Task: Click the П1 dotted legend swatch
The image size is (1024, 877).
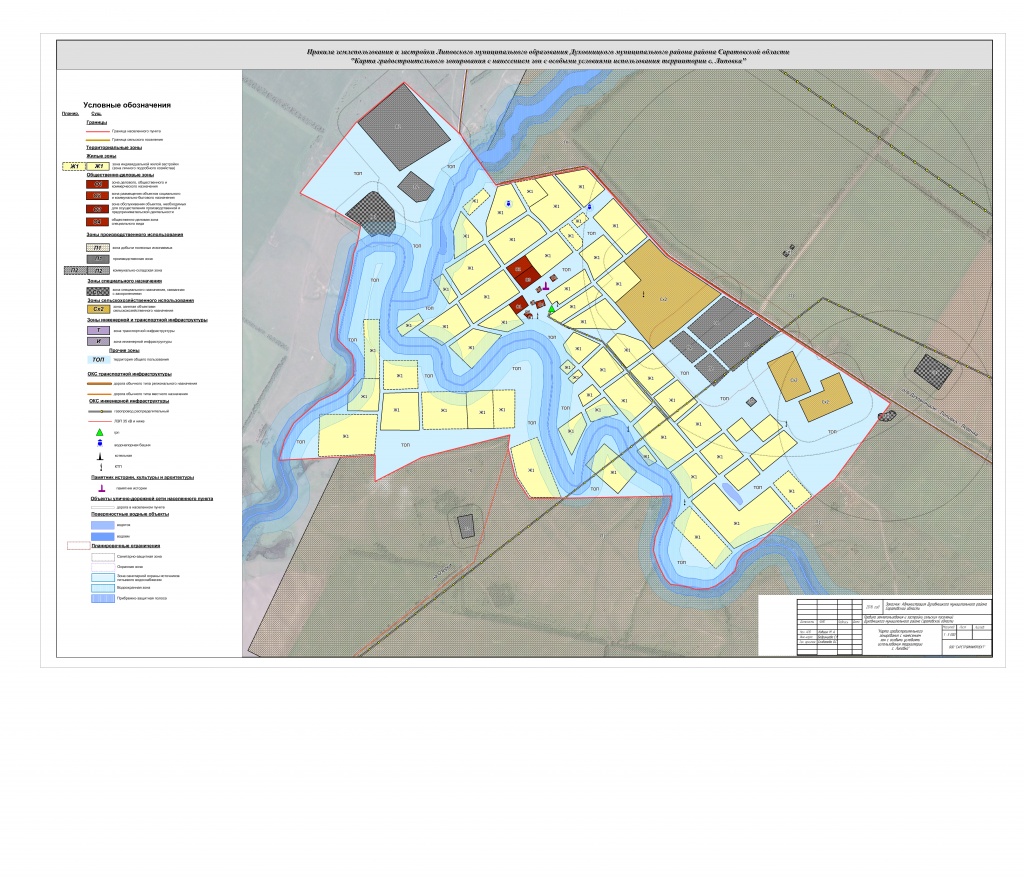Action: pyautogui.click(x=98, y=246)
